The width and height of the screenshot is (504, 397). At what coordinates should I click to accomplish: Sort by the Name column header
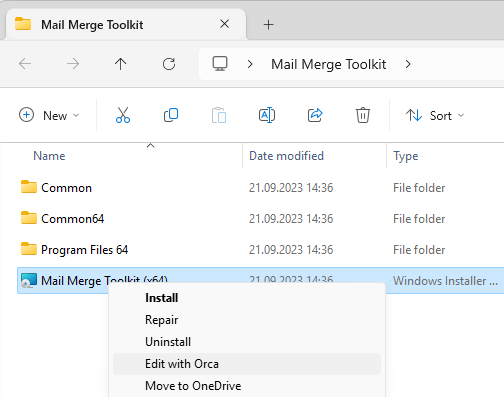49,156
